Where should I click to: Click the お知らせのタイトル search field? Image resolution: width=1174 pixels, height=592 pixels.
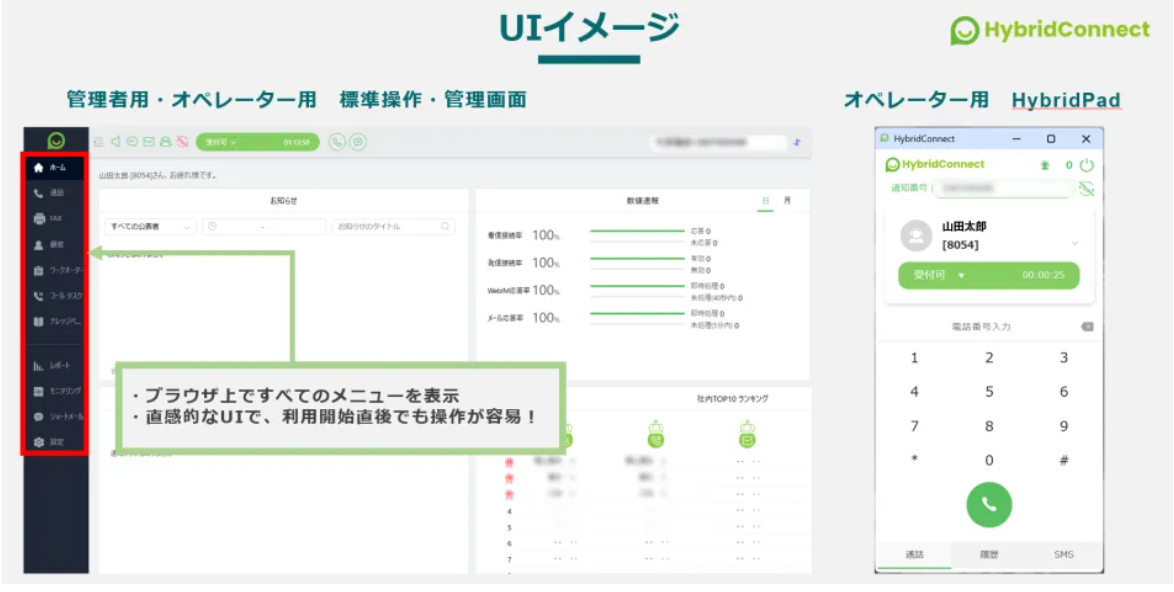[394, 226]
